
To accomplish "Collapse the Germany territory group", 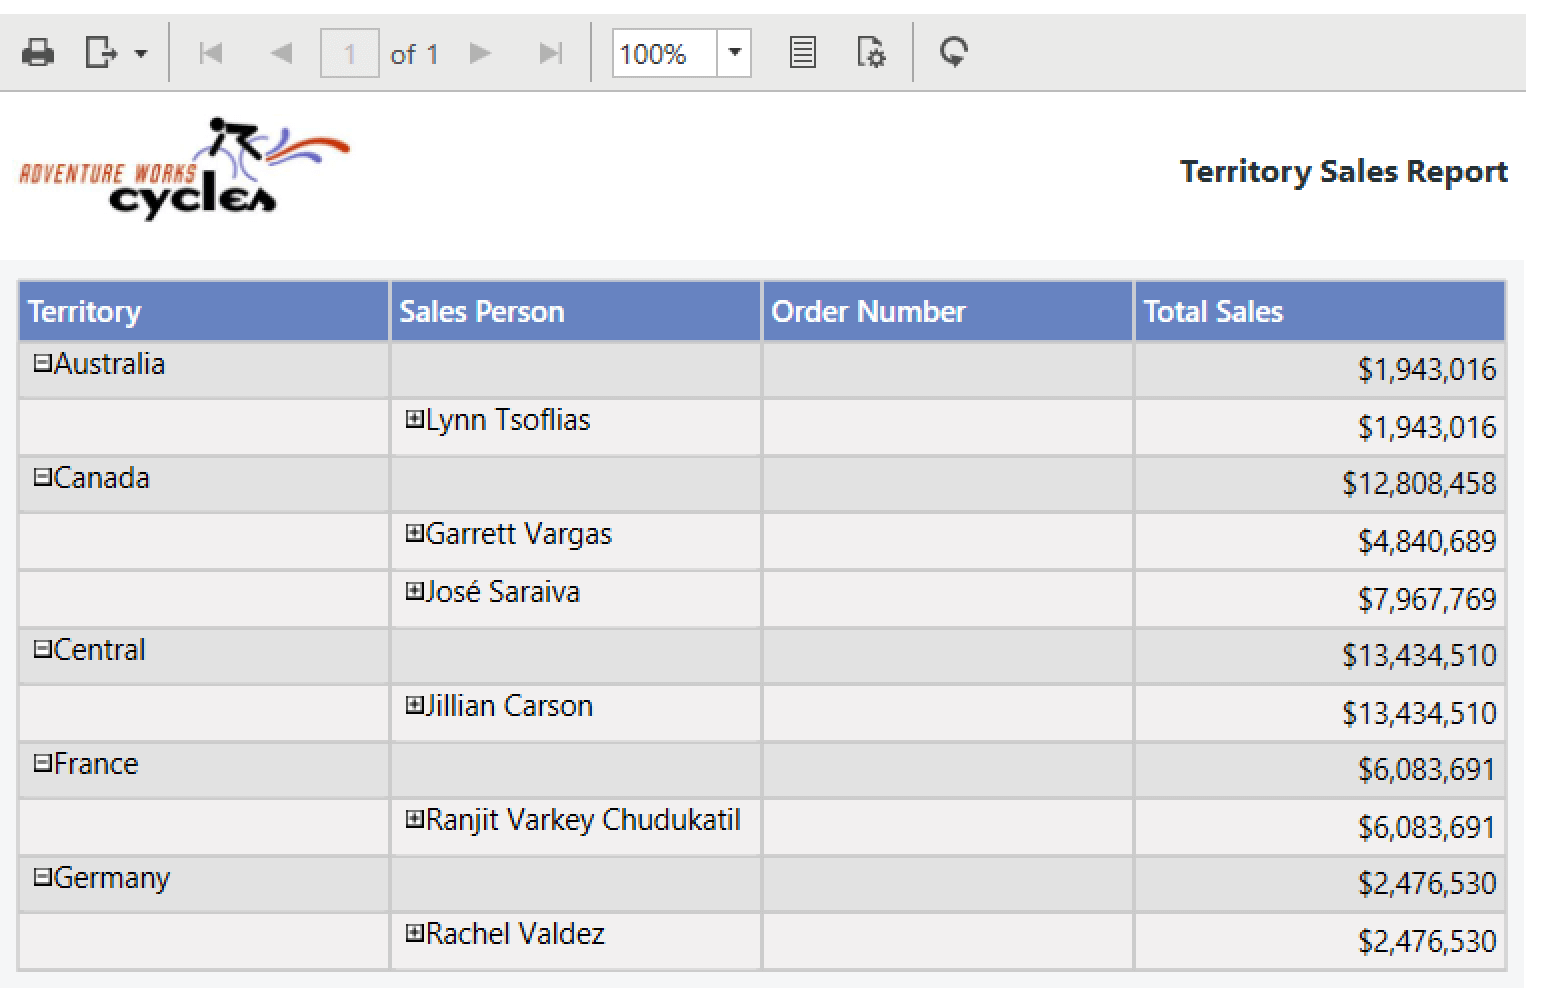I will point(42,878).
